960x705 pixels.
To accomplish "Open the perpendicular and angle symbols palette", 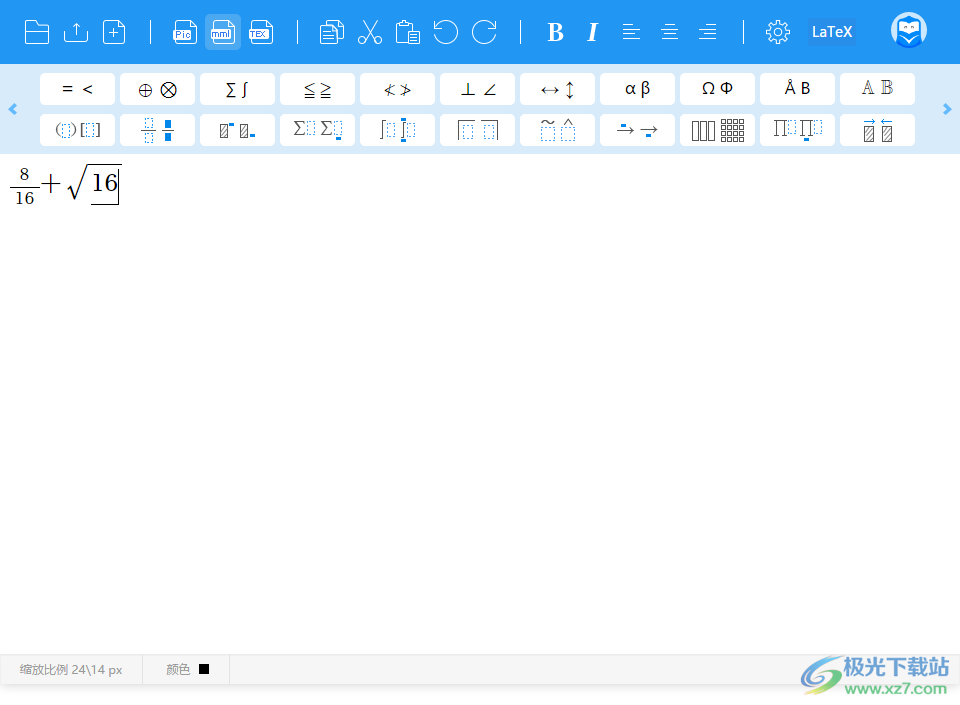I will (477, 89).
